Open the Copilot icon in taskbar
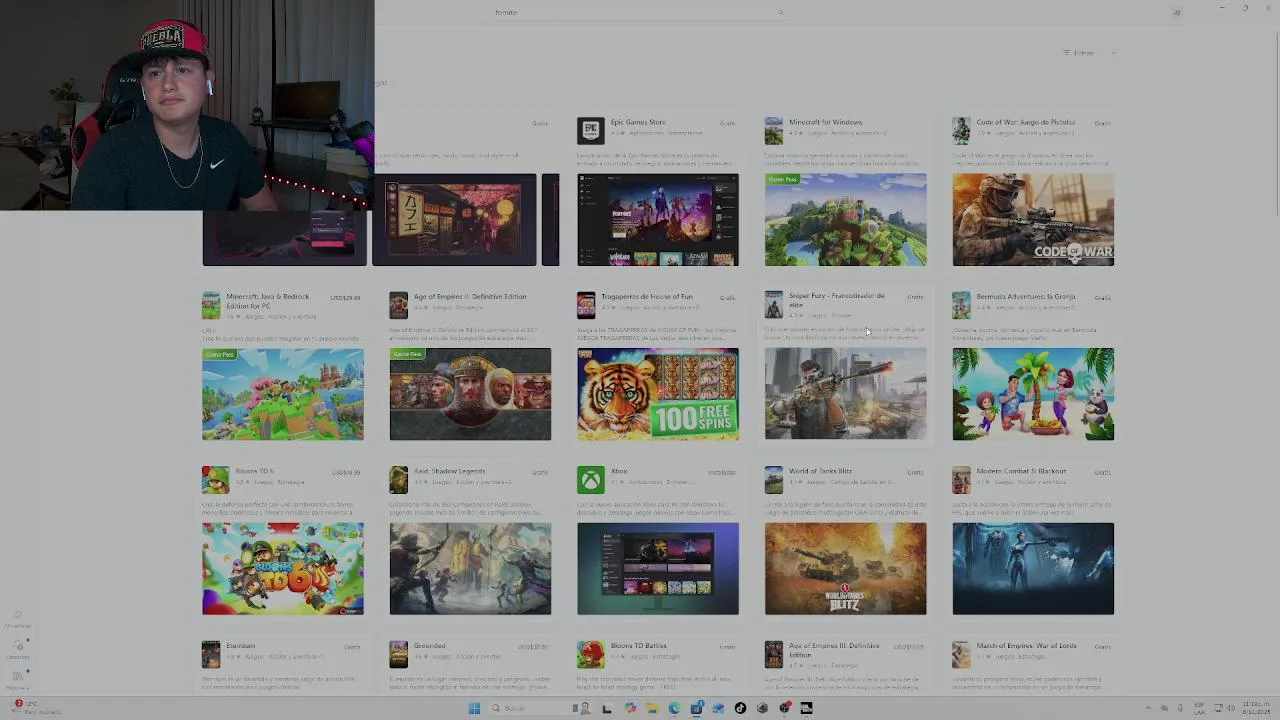This screenshot has width=1280, height=720. (630, 708)
